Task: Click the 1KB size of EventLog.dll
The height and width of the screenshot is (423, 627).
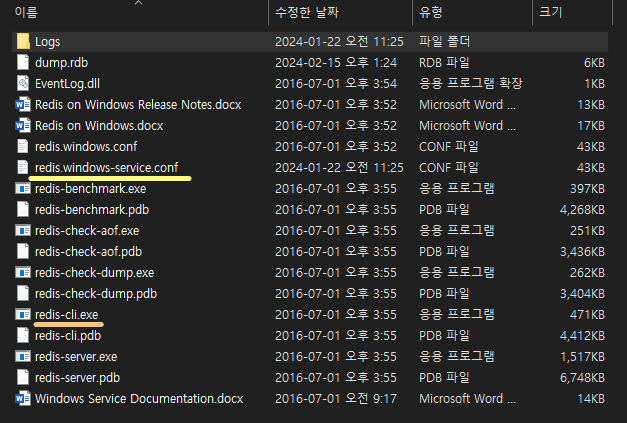Action: click(x=594, y=84)
